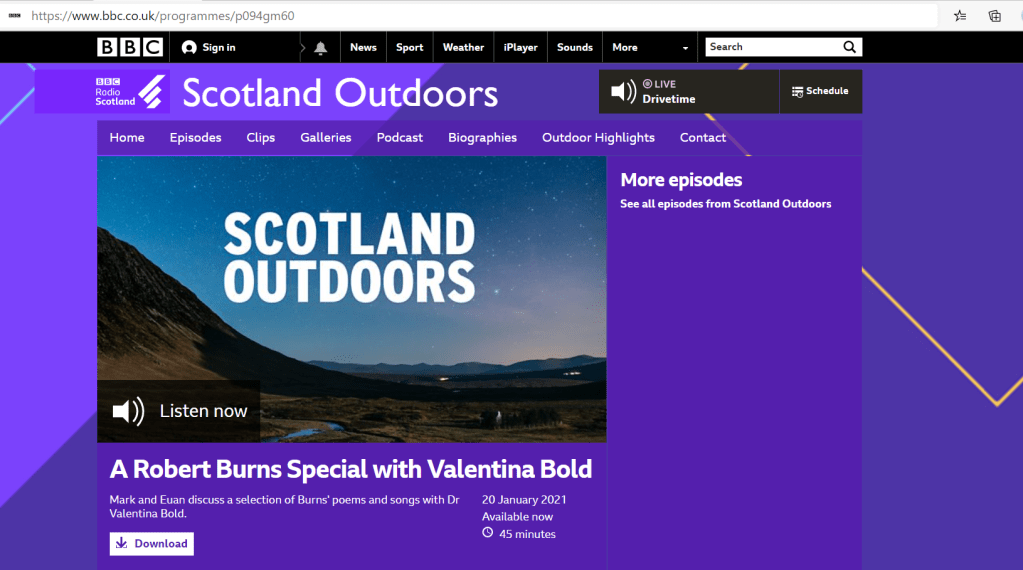
Task: Click the browser favorites star icon
Action: [x=960, y=16]
